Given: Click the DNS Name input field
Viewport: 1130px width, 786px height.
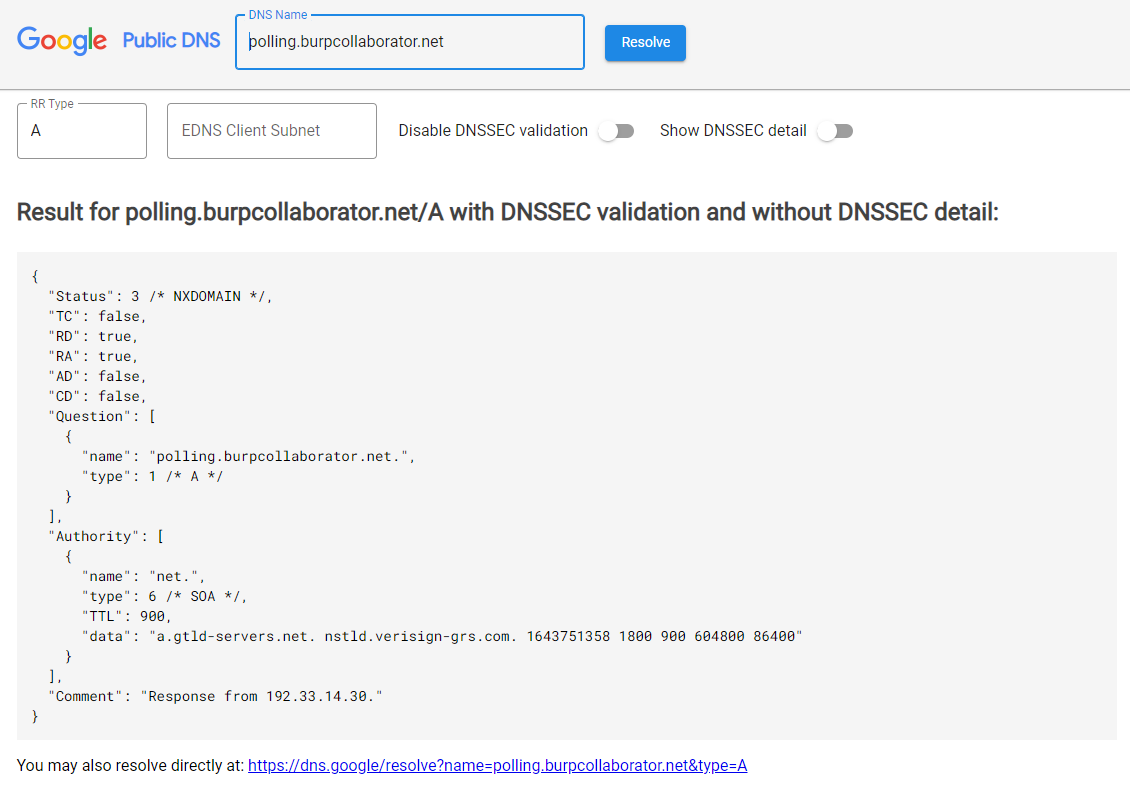Looking at the screenshot, I should tap(409, 42).
